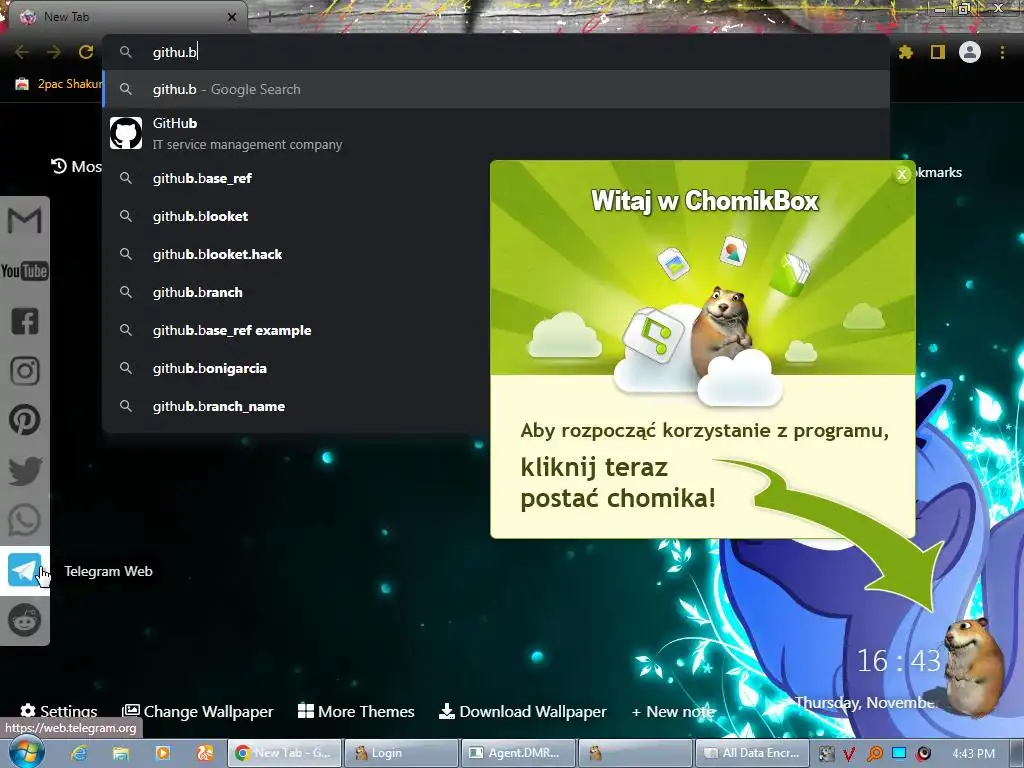This screenshot has height=768, width=1024.
Task: Switch to the All Data Encr... taskbar window
Action: tap(752, 753)
